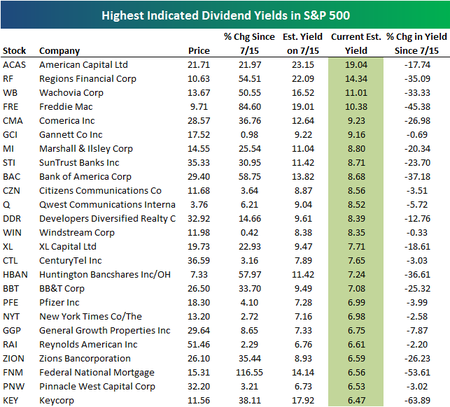Click 'Comerica Inc' company name
This screenshot has height=407, width=450.
[67, 121]
